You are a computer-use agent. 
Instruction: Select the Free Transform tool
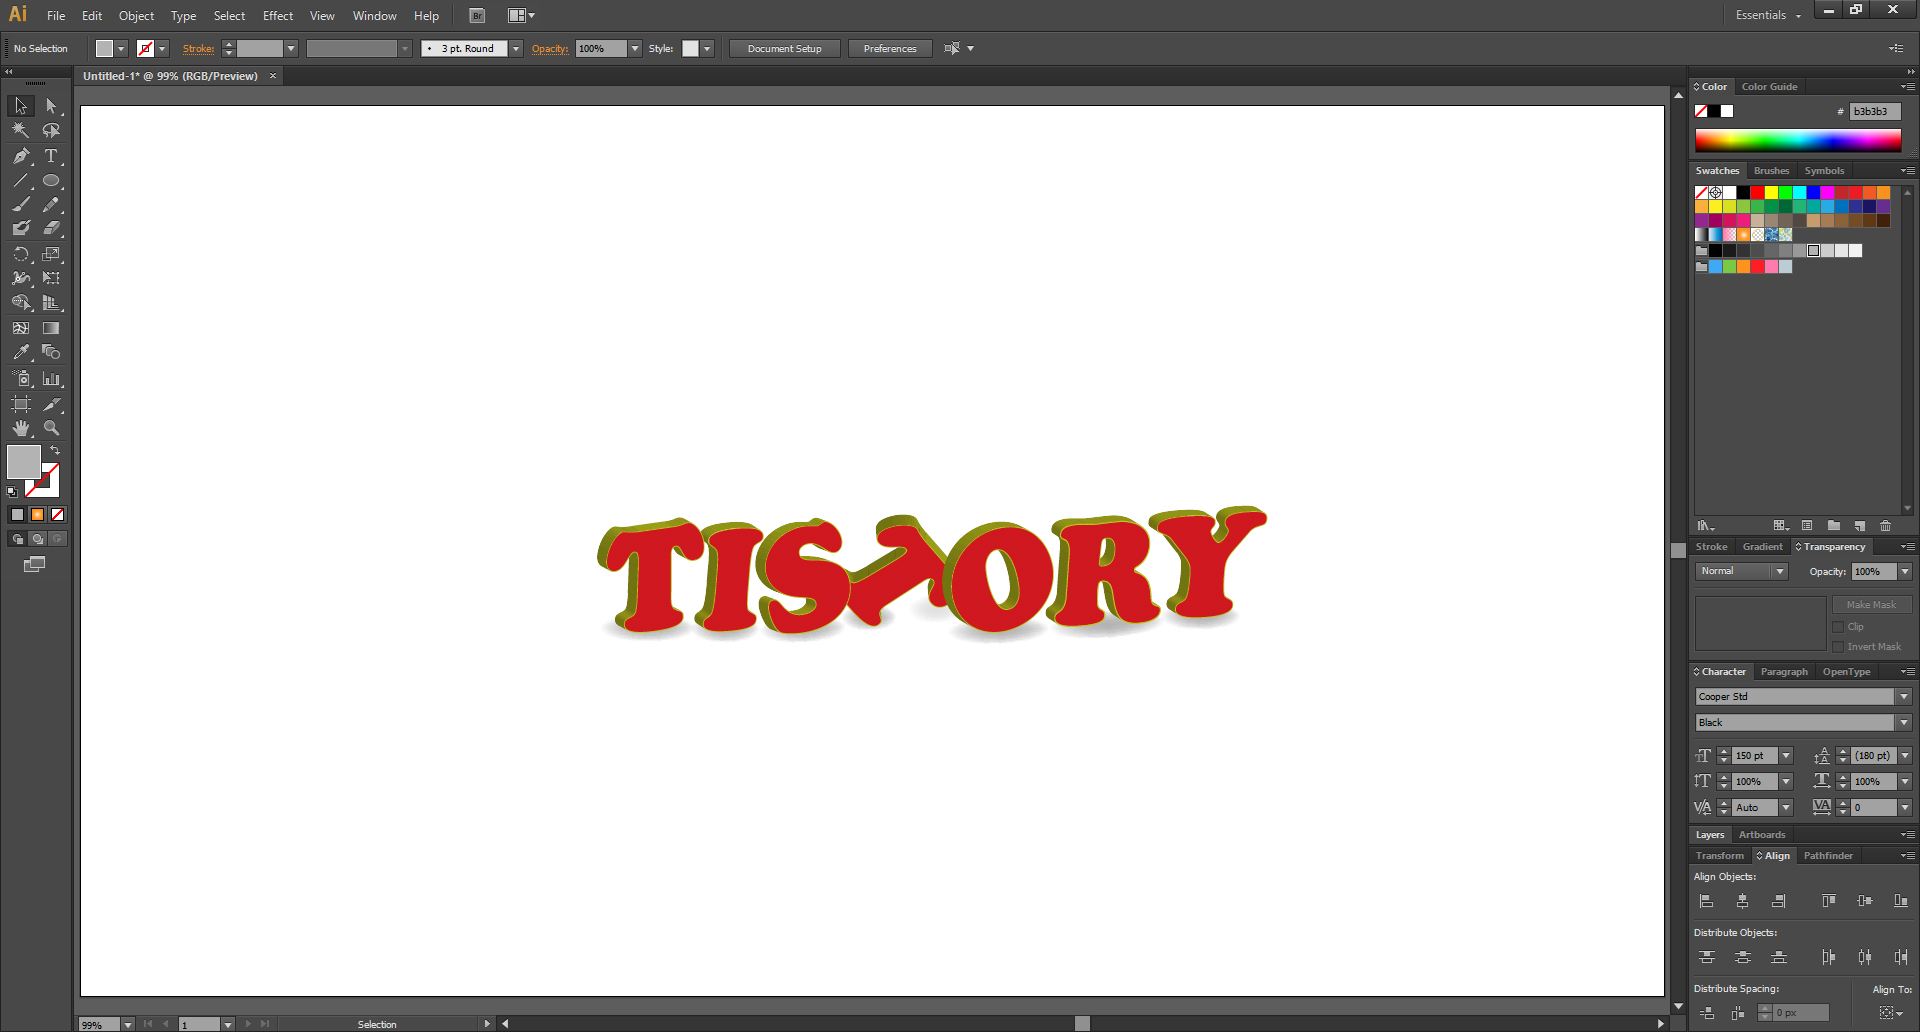pyautogui.click(x=51, y=279)
